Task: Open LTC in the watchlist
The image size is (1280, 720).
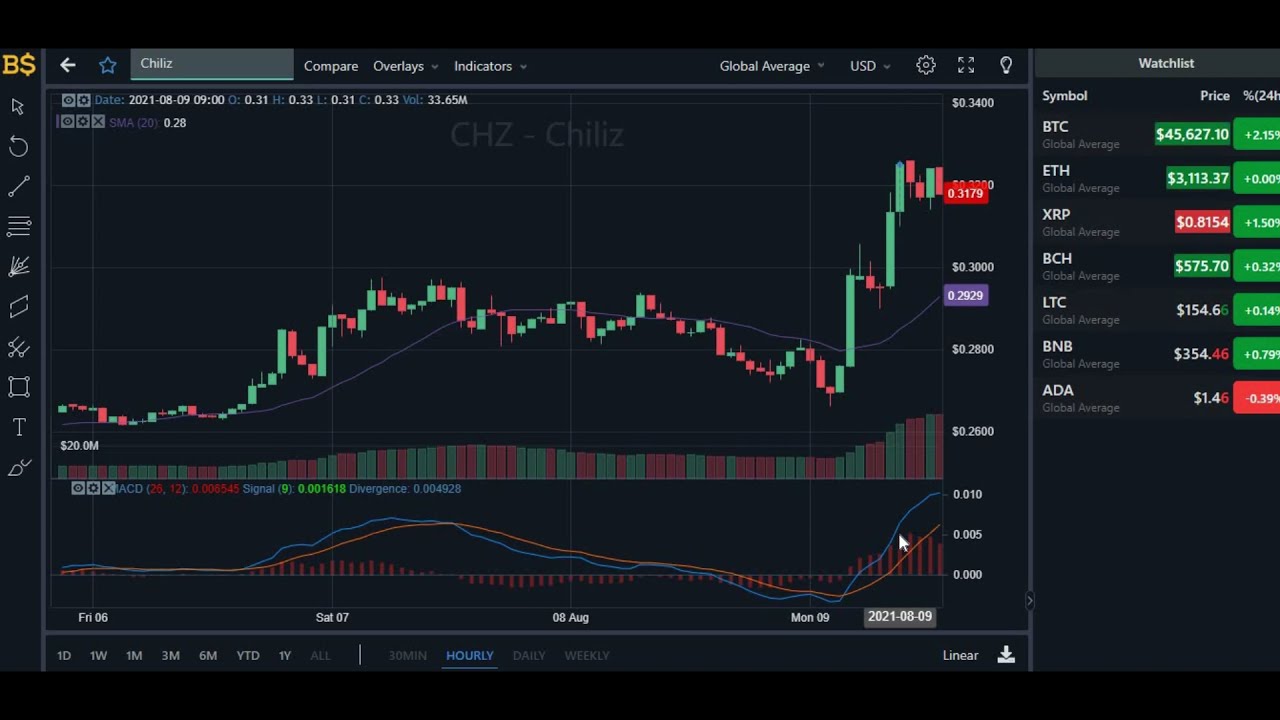Action: point(1158,310)
